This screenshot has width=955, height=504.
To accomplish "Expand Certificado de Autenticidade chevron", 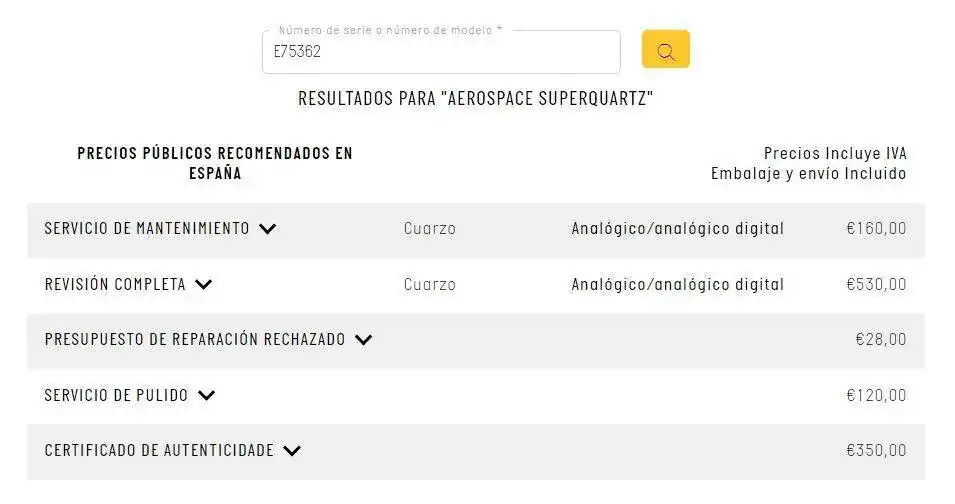I will click(292, 451).
